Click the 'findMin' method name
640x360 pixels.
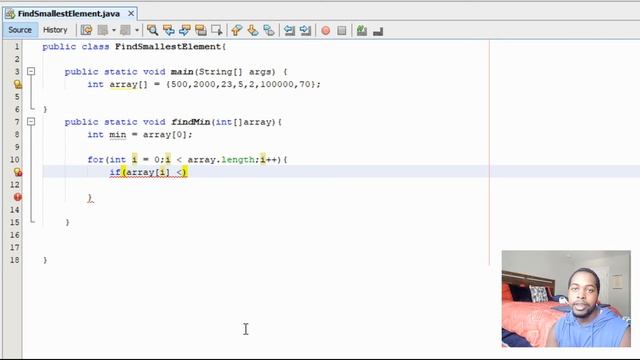[191, 122]
